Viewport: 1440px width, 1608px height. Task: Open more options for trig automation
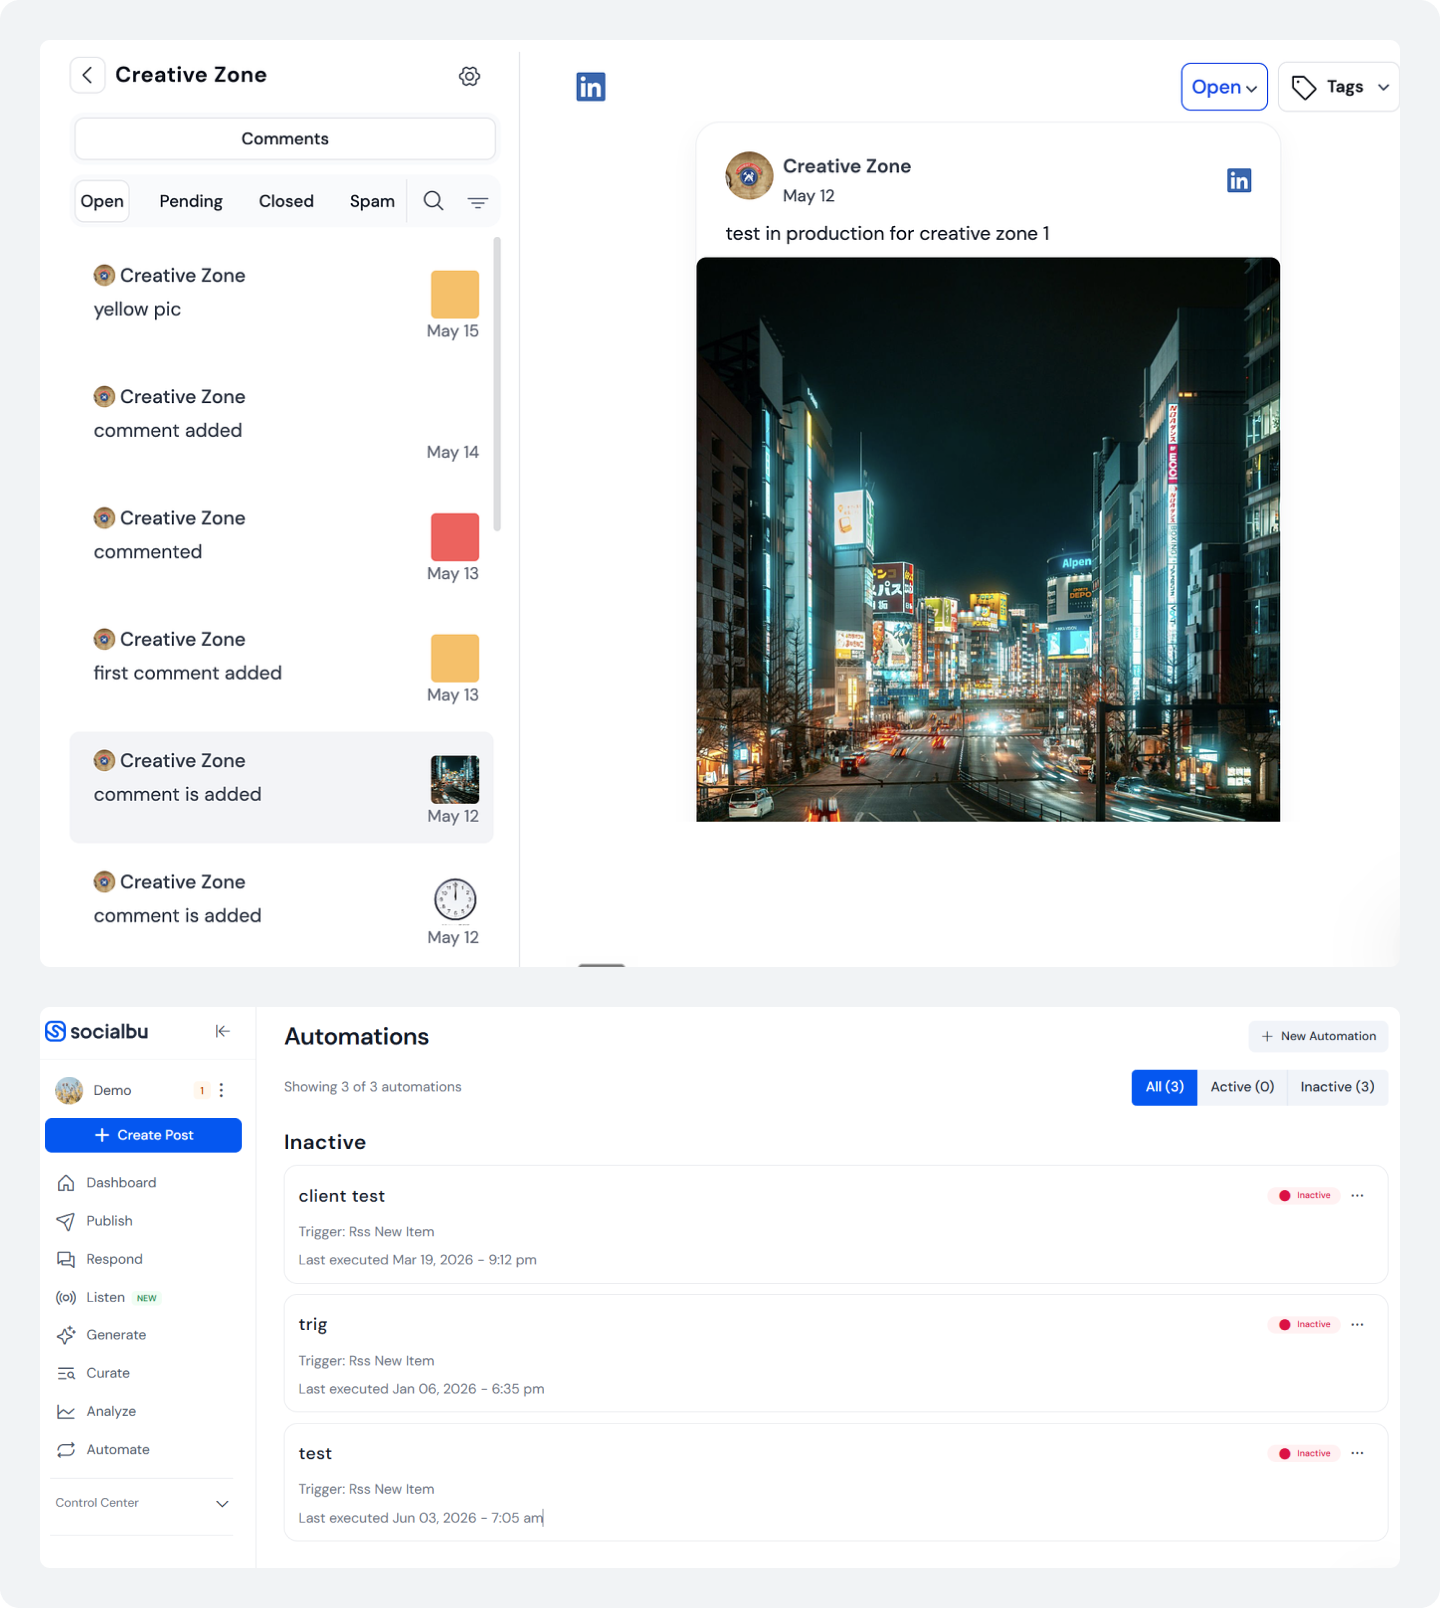(x=1357, y=1324)
